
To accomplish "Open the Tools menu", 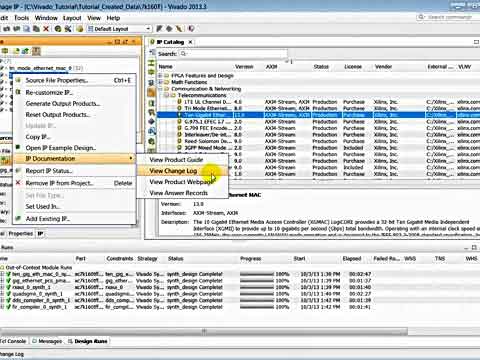I will pos(21,18).
